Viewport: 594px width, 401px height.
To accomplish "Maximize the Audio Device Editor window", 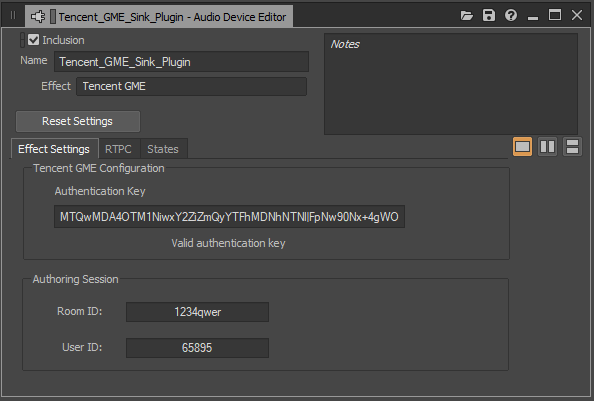I will pos(555,16).
